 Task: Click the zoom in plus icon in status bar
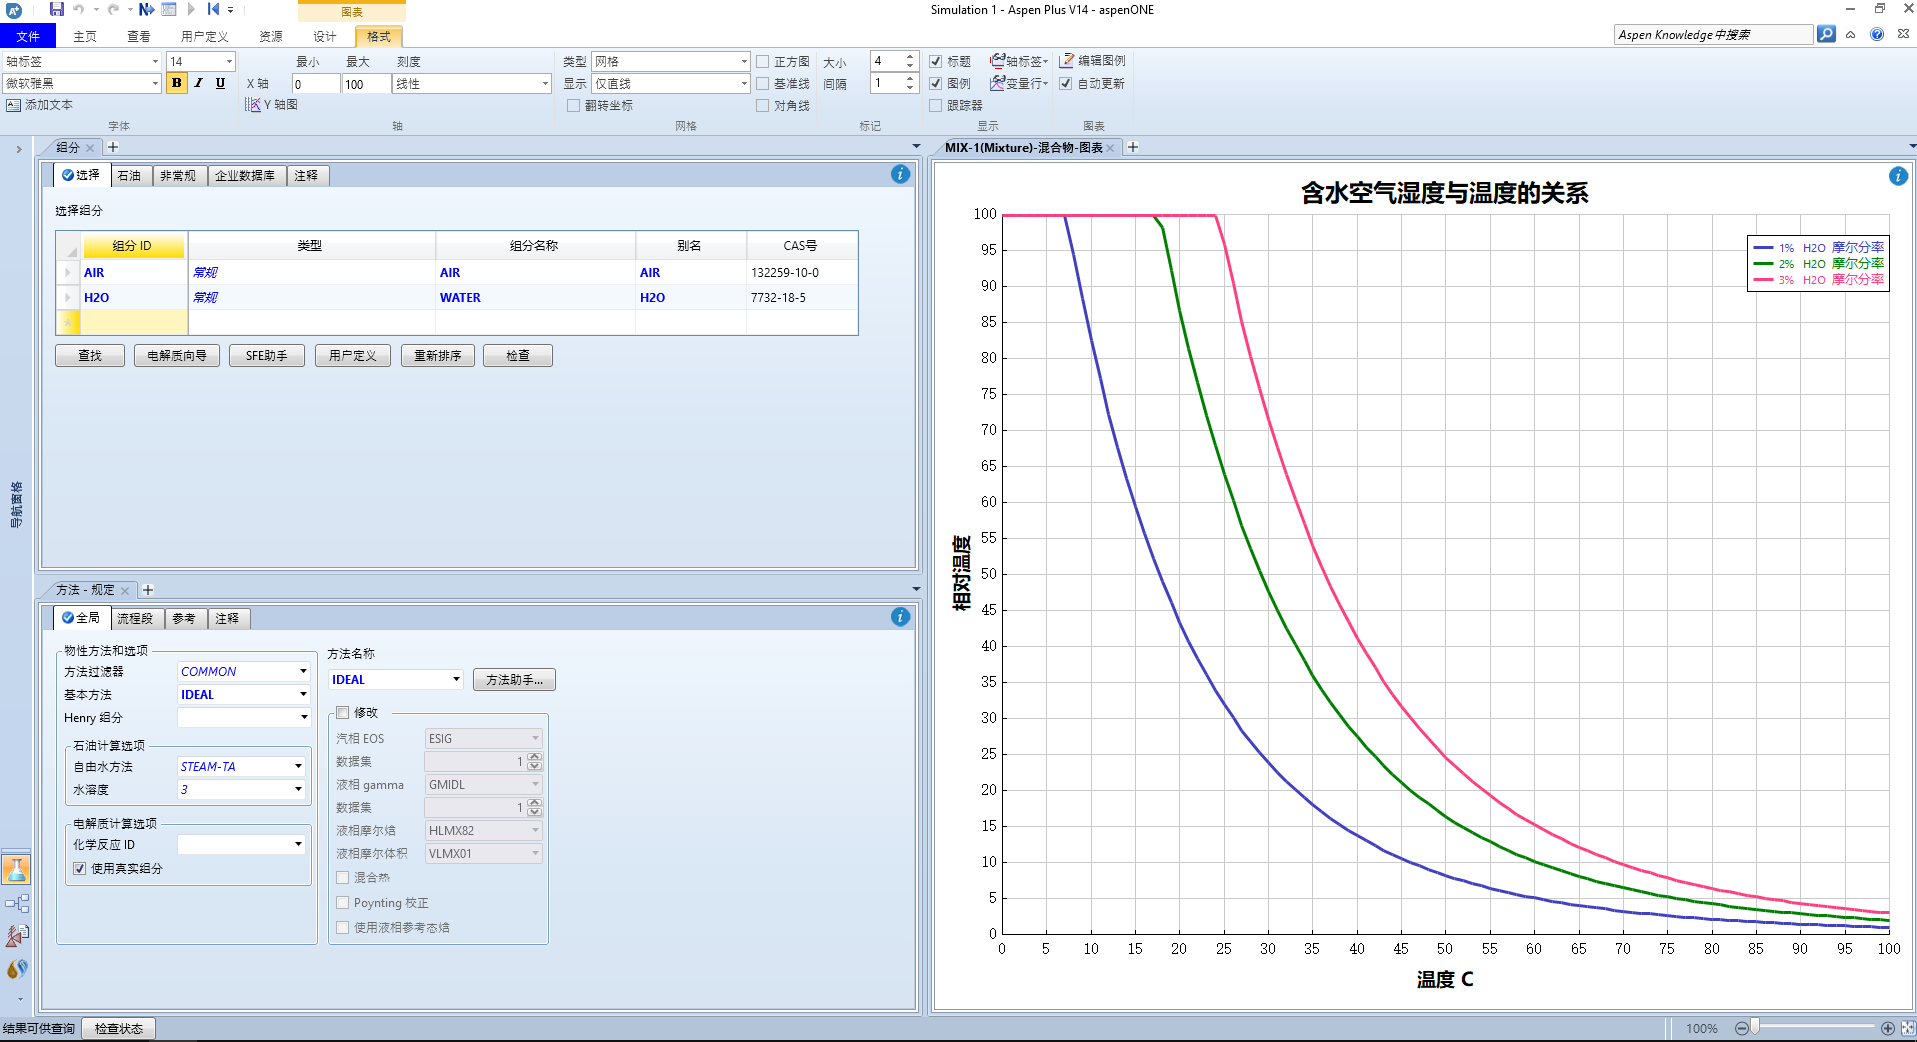point(1888,1028)
